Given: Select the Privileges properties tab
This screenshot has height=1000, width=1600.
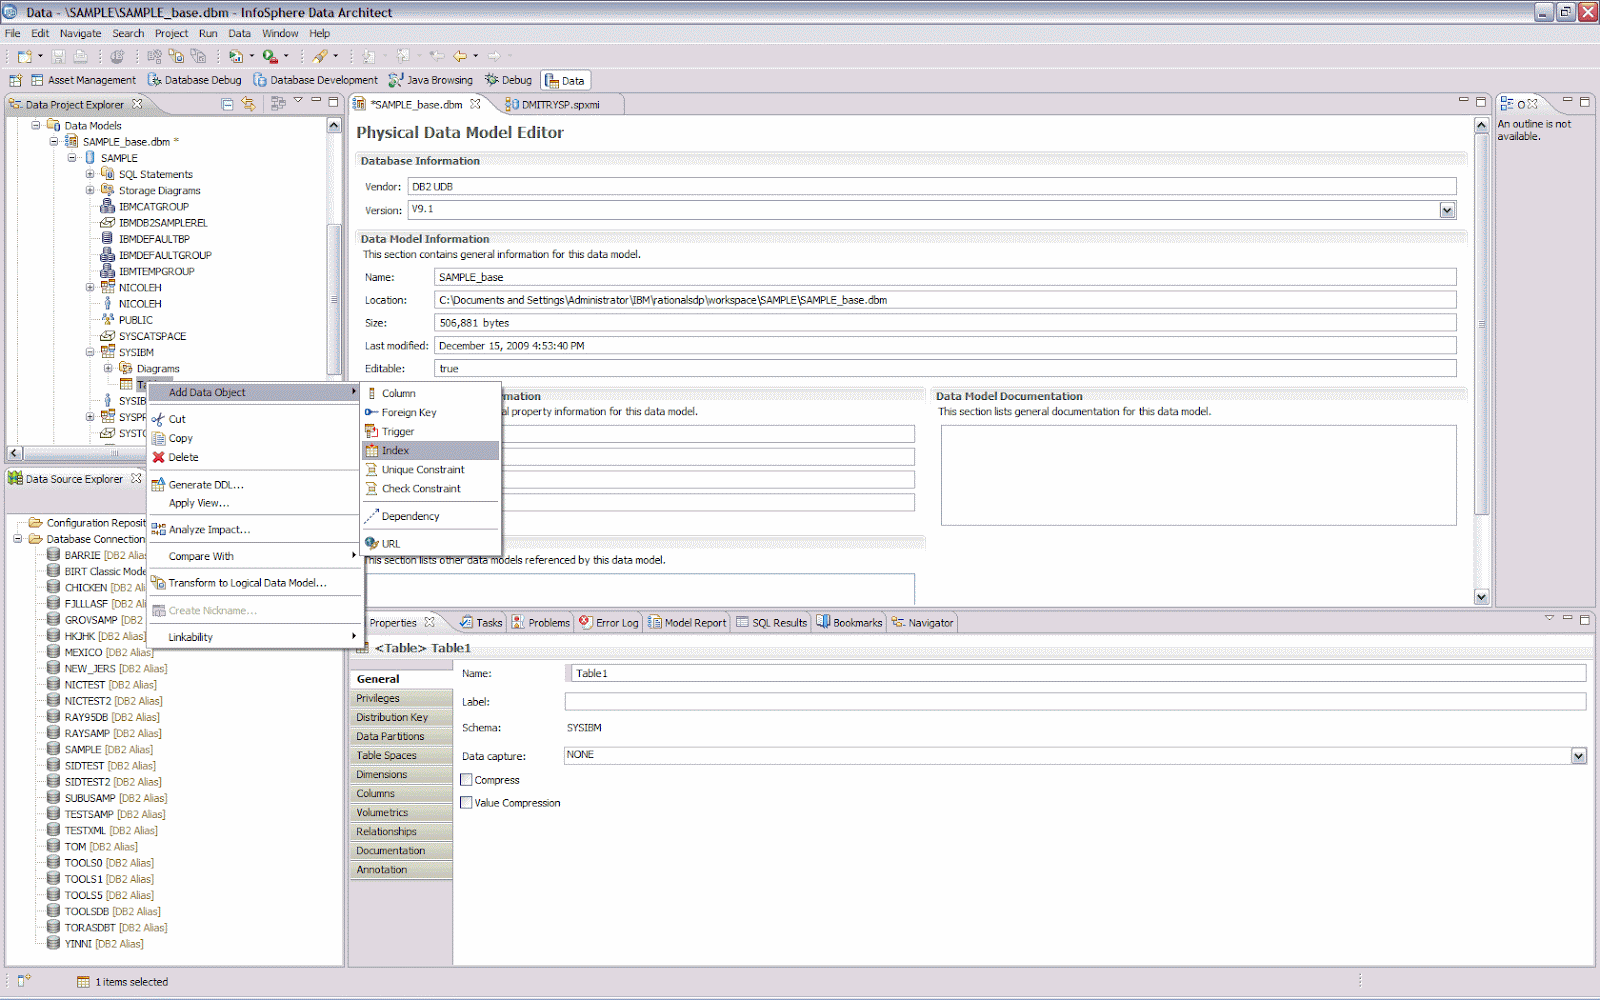Looking at the screenshot, I should click(x=401, y=699).
